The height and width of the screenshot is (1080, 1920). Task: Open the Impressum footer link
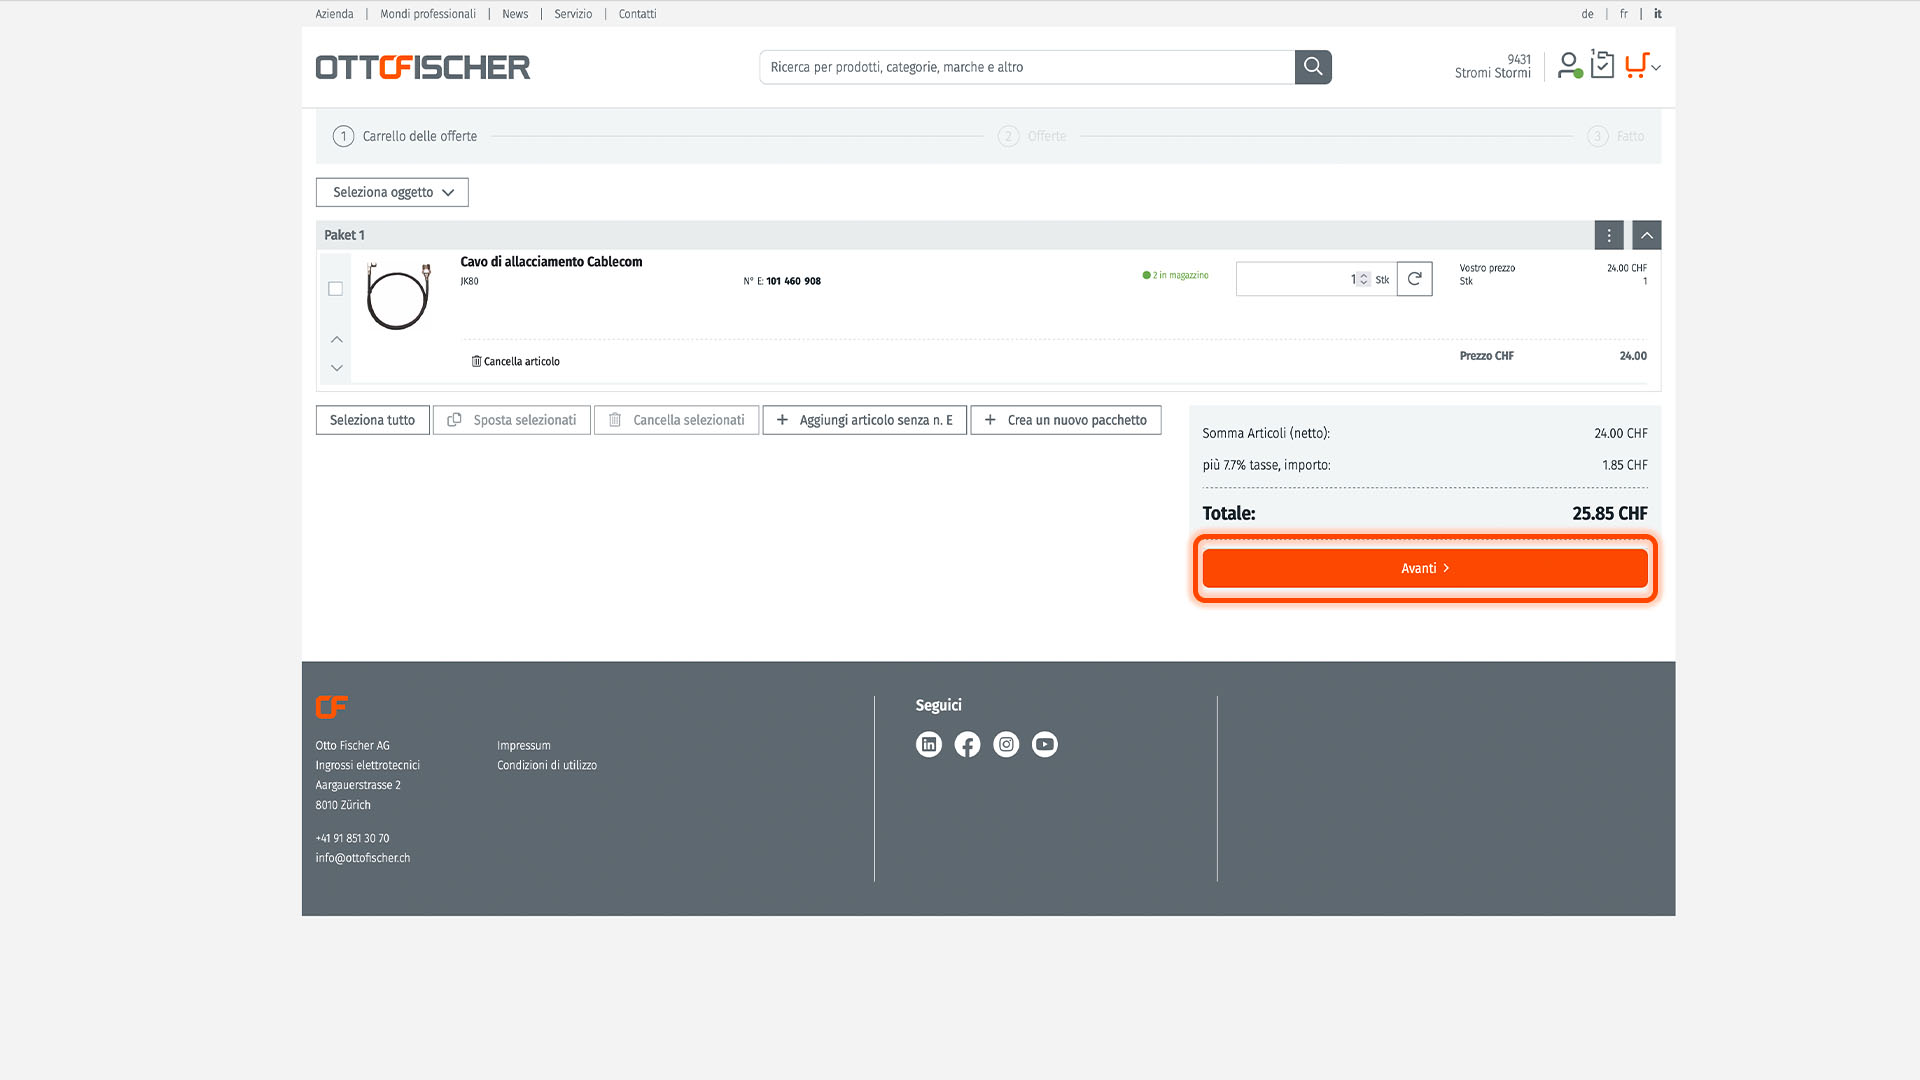pyautogui.click(x=524, y=746)
